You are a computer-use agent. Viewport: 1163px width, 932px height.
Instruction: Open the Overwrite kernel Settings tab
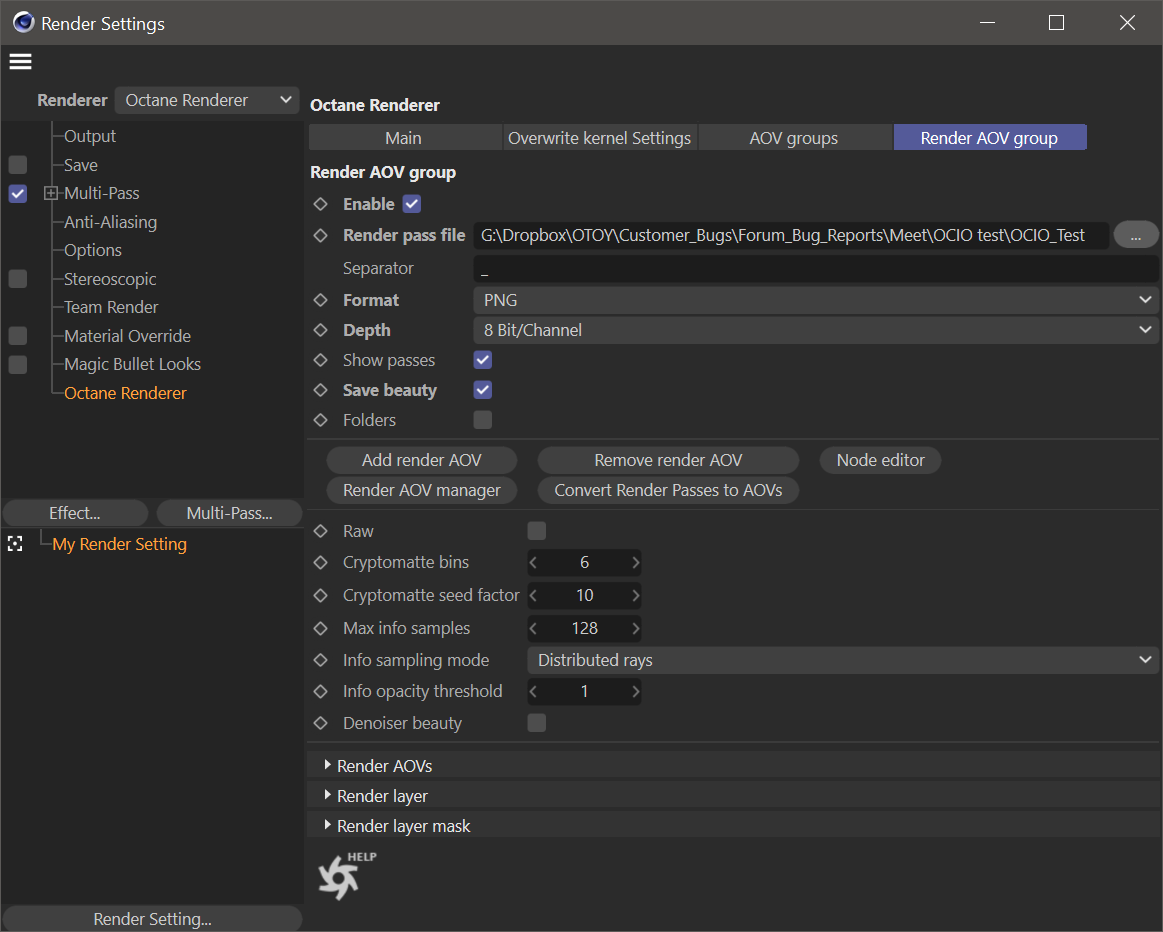coord(599,138)
